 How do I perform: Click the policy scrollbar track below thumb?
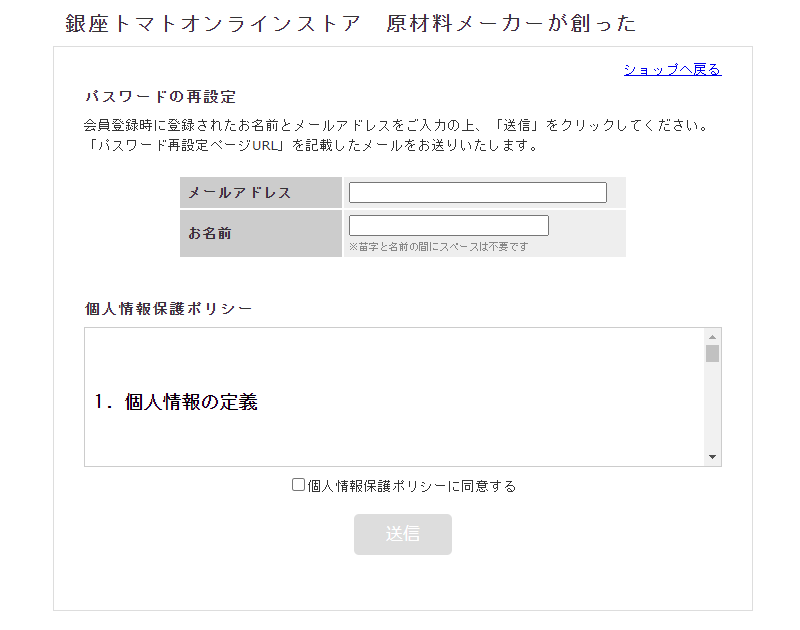tap(712, 410)
